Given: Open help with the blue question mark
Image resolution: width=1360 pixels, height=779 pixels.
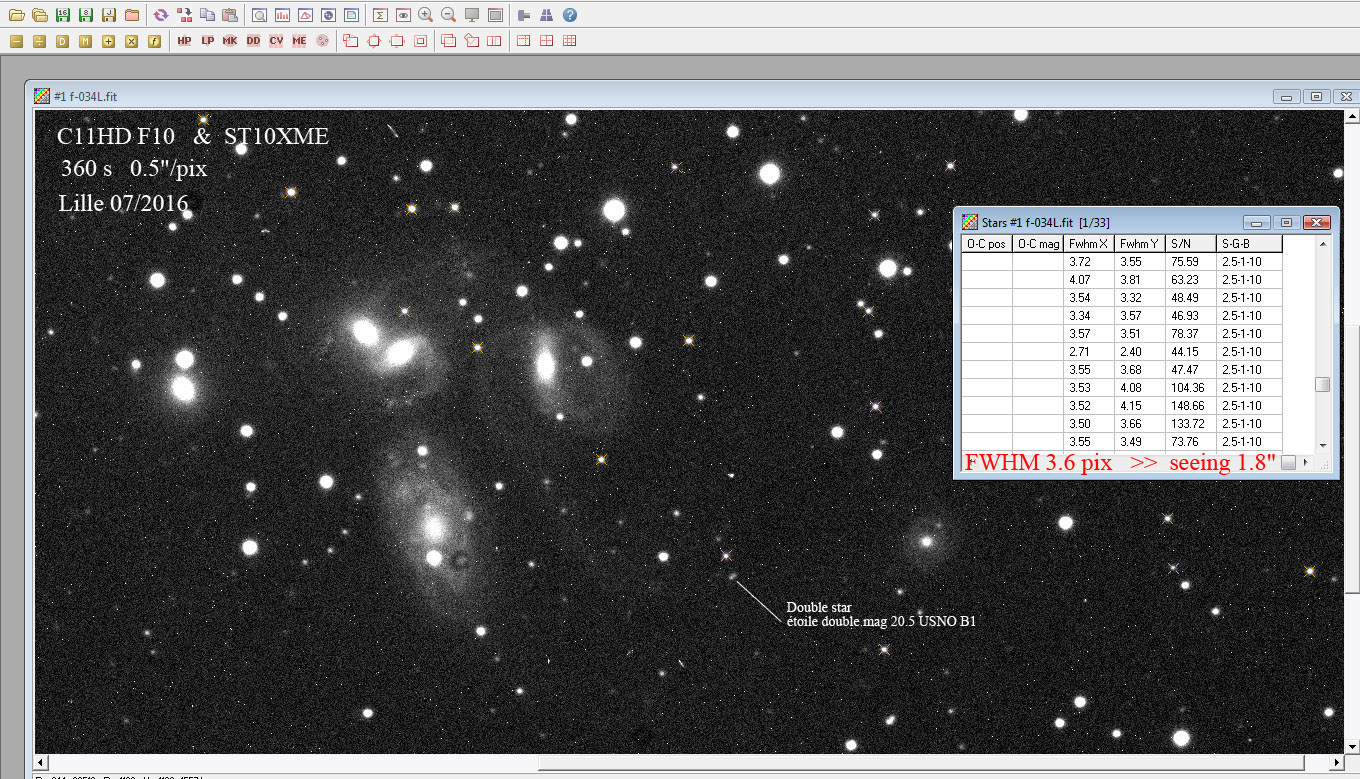Looking at the screenshot, I should point(570,15).
